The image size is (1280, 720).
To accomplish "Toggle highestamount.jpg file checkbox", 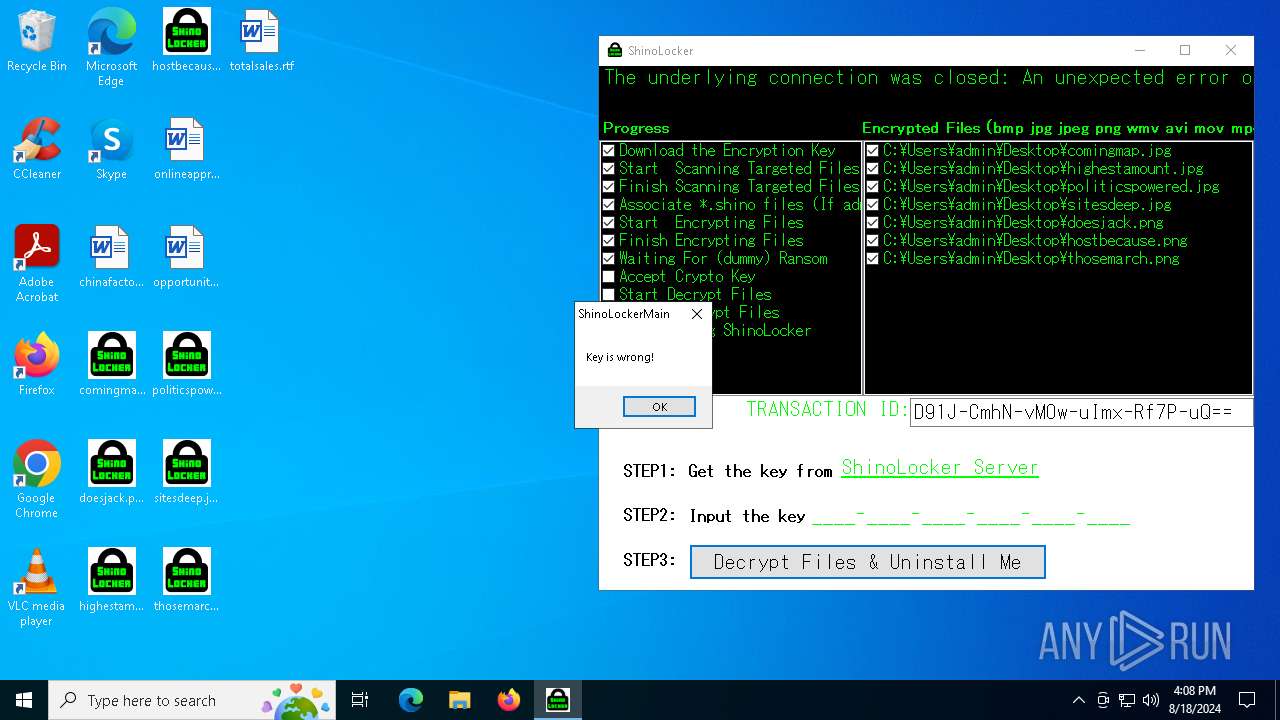I will (873, 169).
